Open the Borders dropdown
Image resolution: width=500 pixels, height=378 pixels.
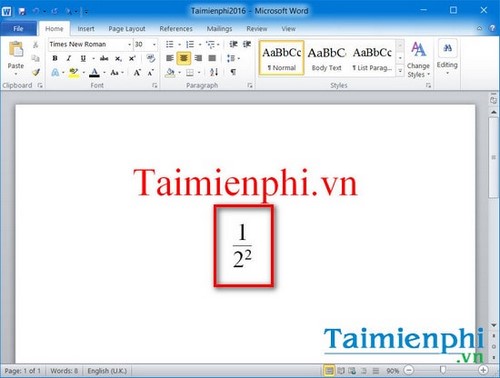[x=199, y=72]
